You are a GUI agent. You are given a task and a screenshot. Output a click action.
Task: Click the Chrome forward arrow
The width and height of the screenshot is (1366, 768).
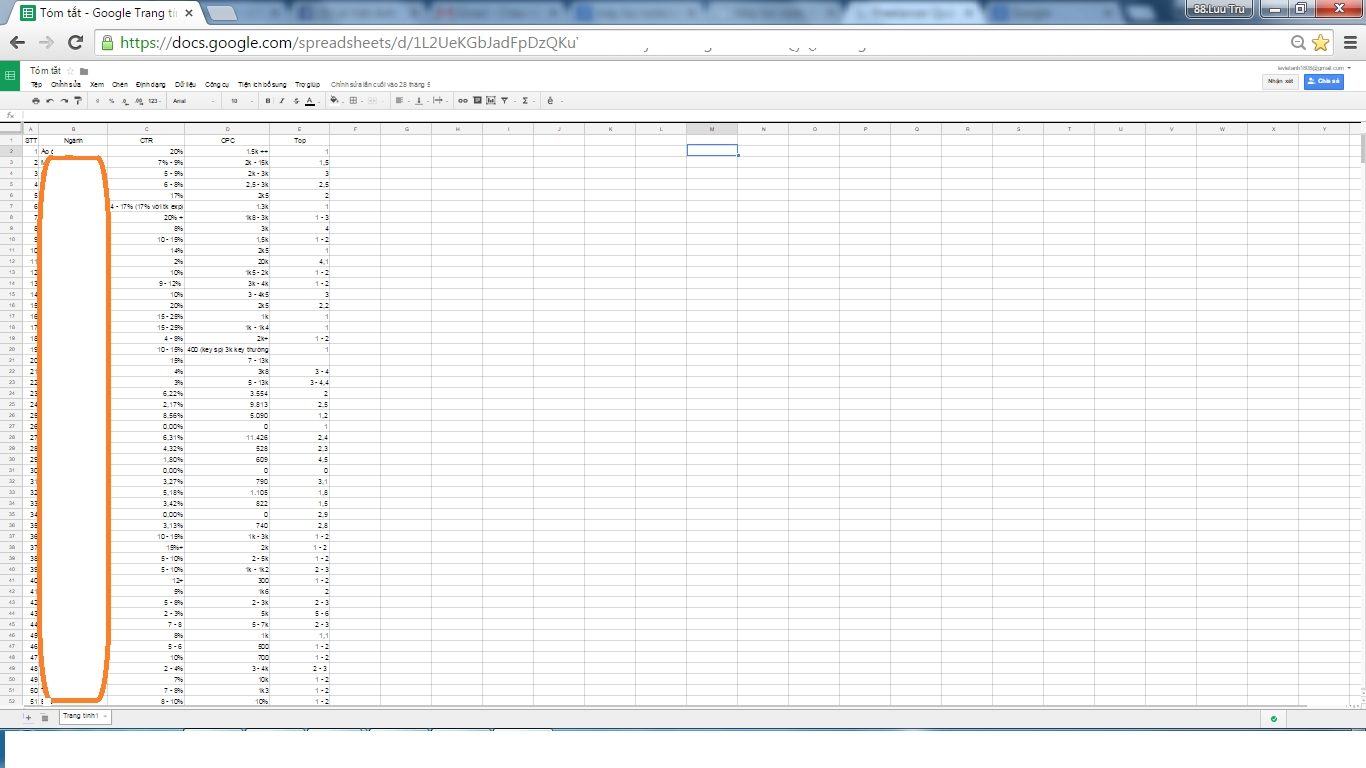tap(45, 42)
